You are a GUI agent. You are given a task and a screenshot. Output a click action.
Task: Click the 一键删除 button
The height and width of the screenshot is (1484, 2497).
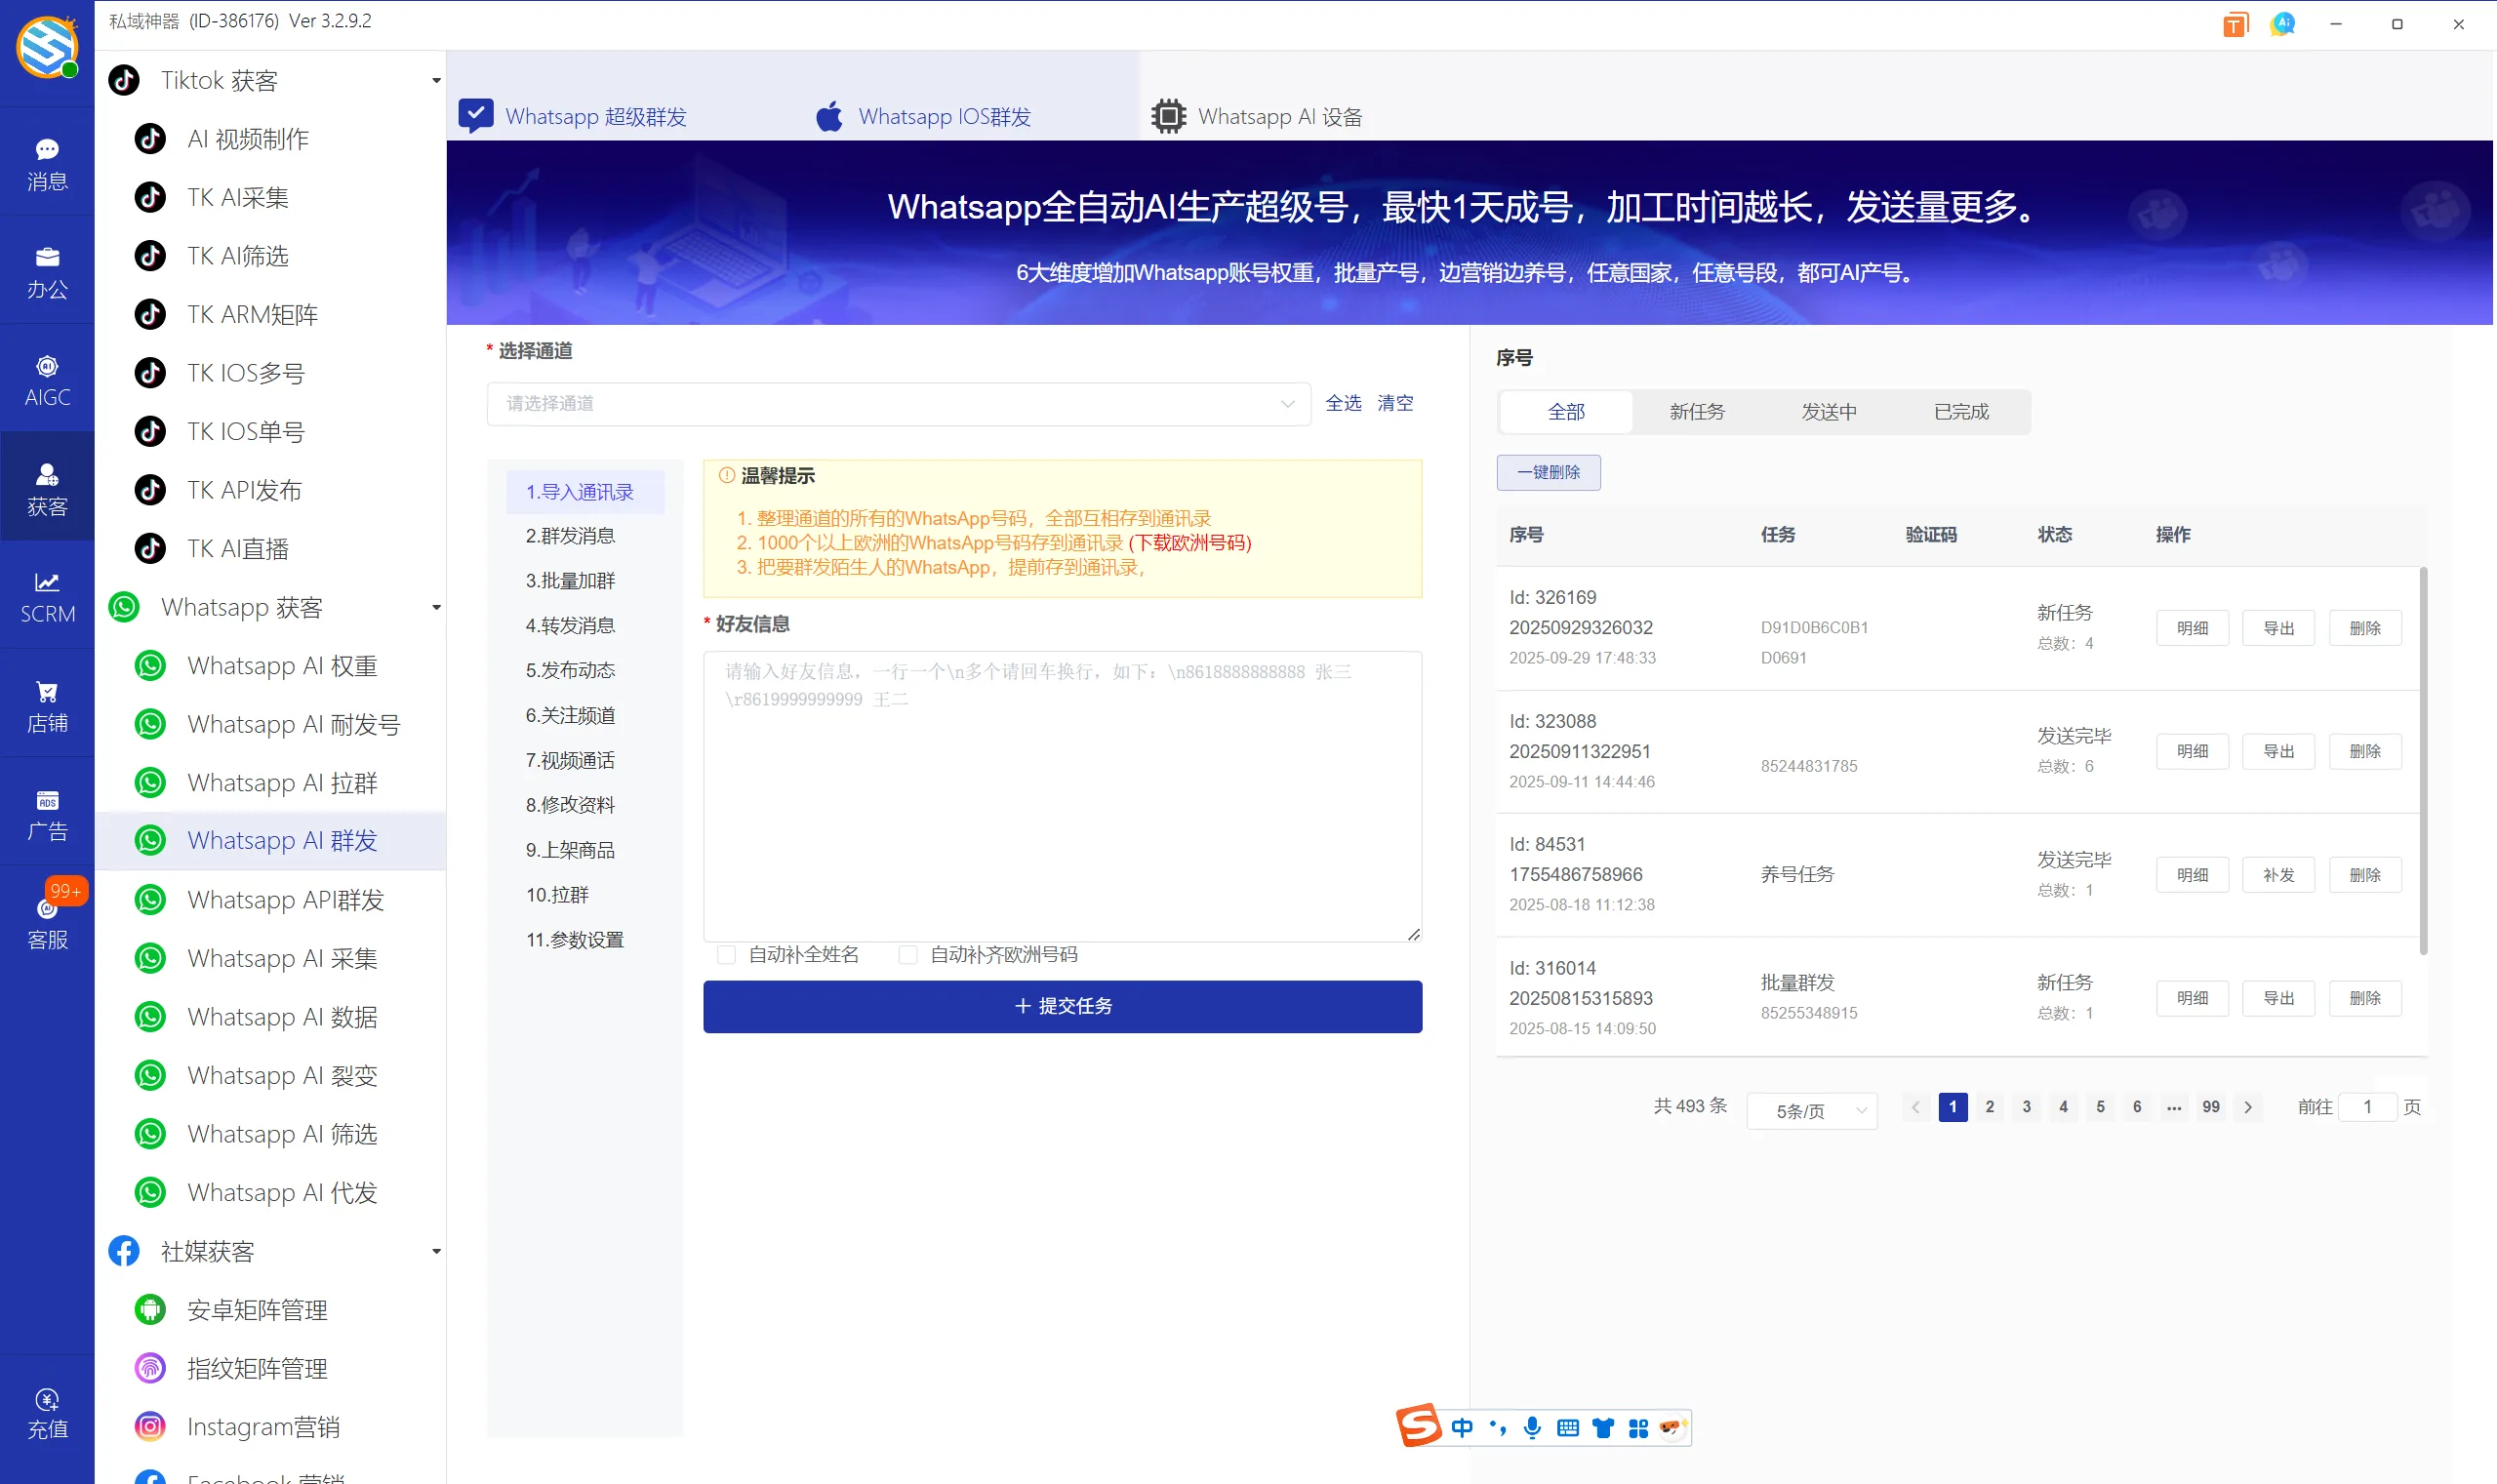coord(1547,471)
